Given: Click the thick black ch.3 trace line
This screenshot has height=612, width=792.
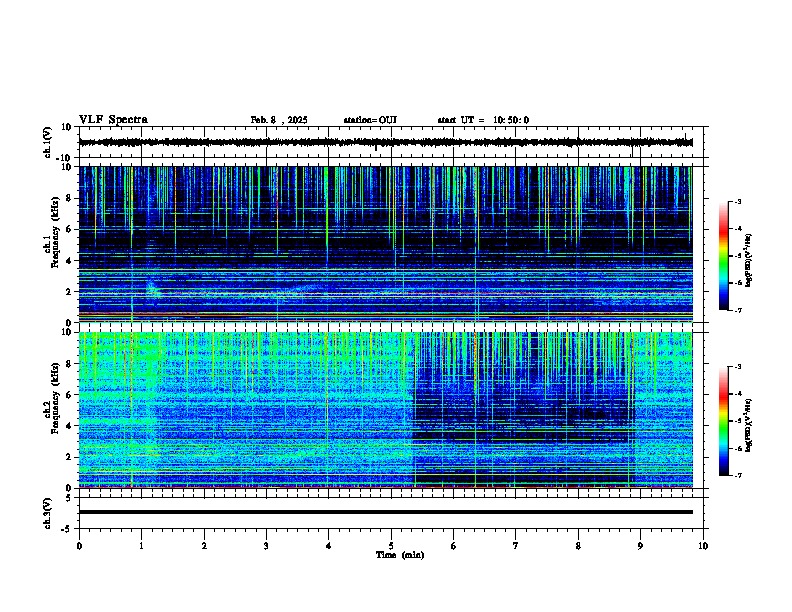Looking at the screenshot, I should [x=385, y=512].
